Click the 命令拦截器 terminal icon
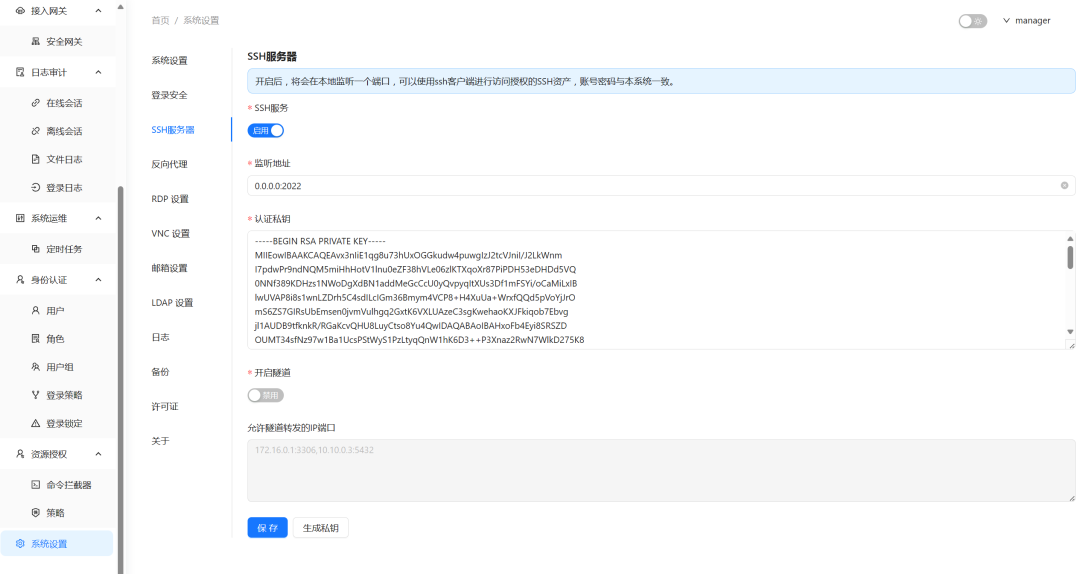The height and width of the screenshot is (574, 1080). 36,485
